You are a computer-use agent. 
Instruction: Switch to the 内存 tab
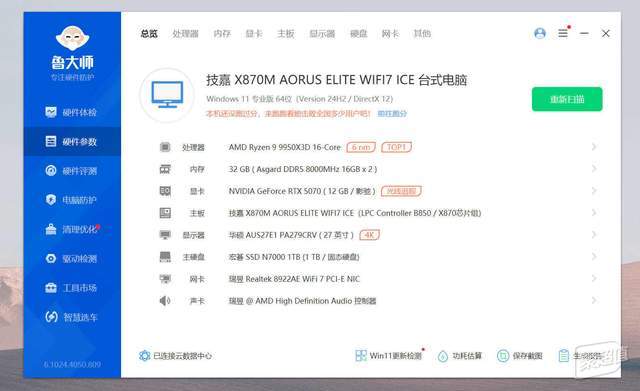222,33
